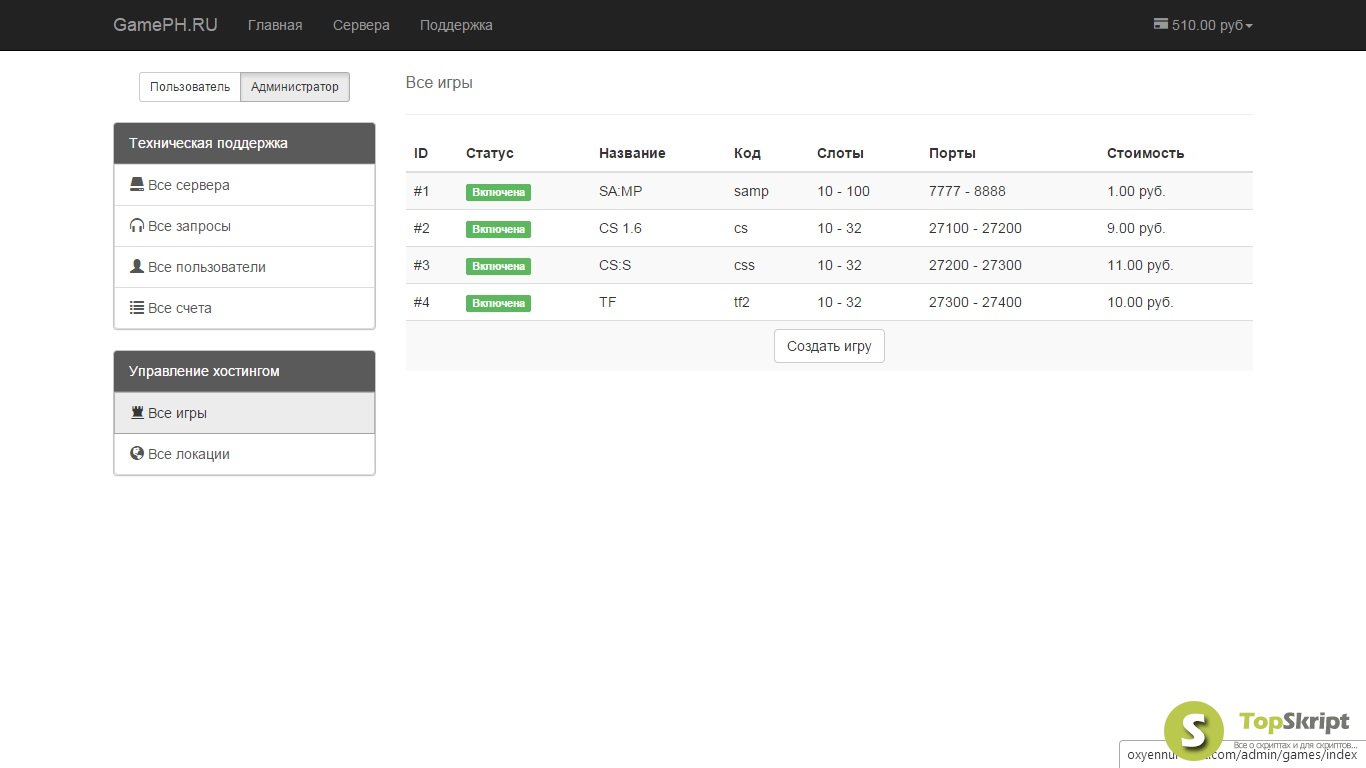Click the 10.00 руб. price cell
Viewport: 1366px width, 768px height.
1140,302
